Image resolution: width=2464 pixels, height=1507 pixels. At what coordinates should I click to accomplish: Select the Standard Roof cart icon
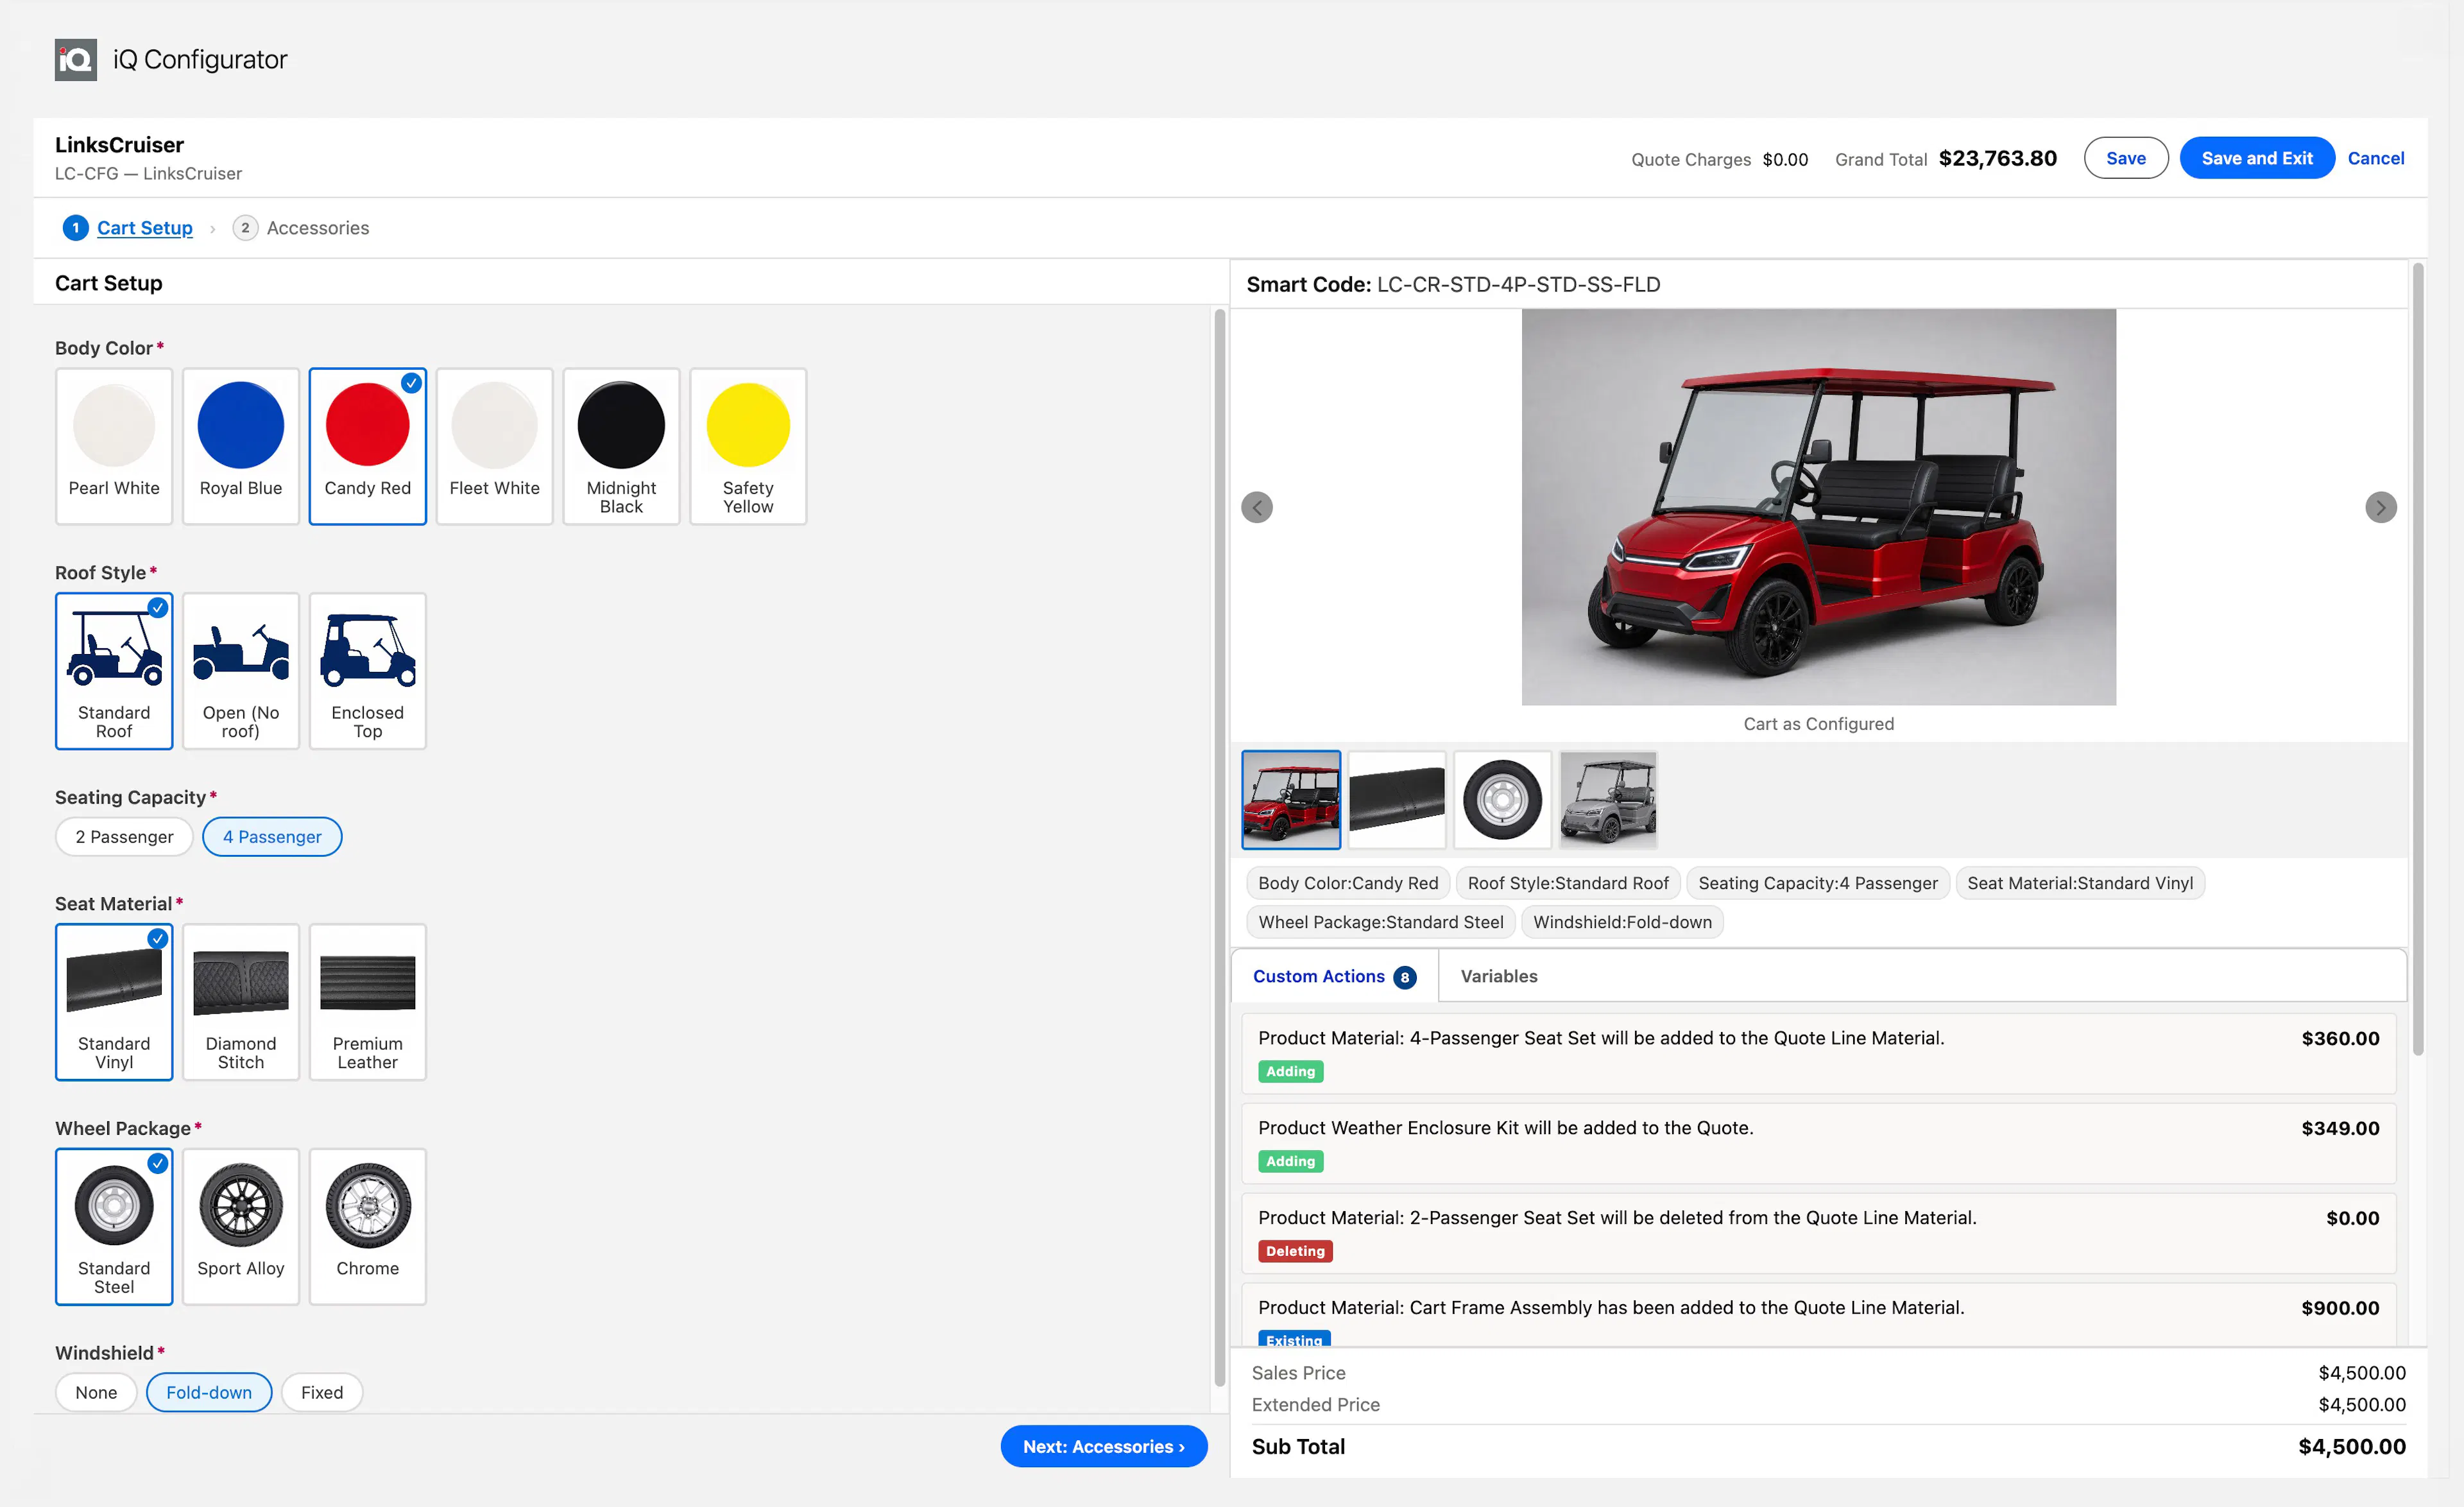(114, 670)
